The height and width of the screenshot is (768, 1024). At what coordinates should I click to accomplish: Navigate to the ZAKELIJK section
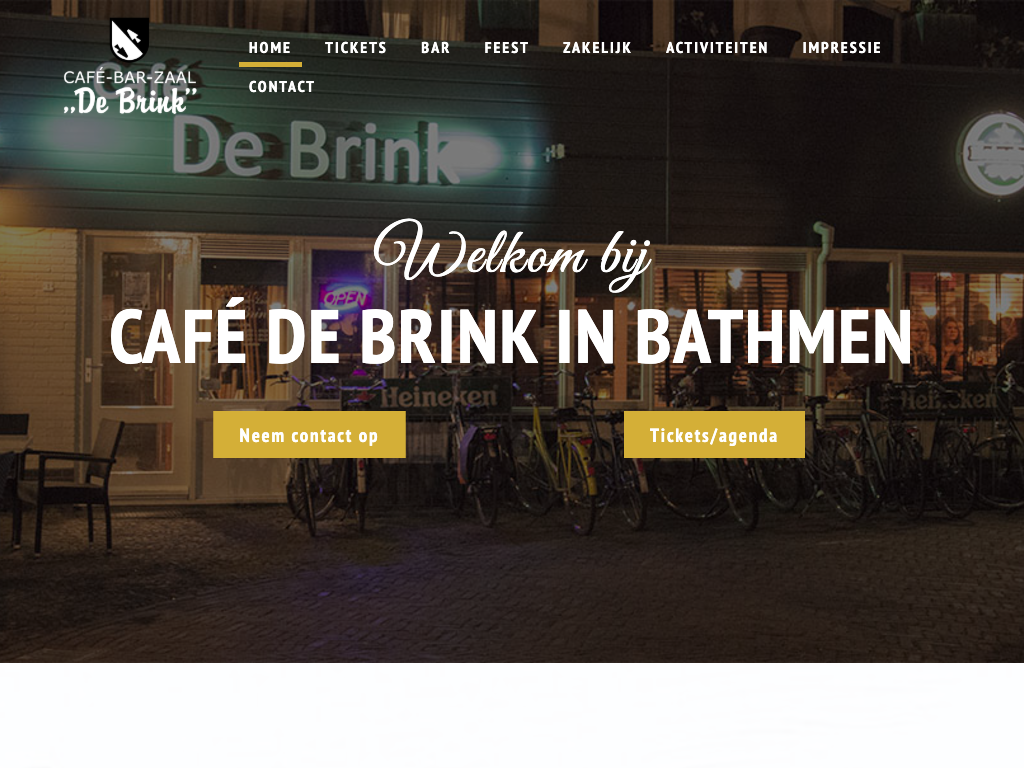point(597,48)
